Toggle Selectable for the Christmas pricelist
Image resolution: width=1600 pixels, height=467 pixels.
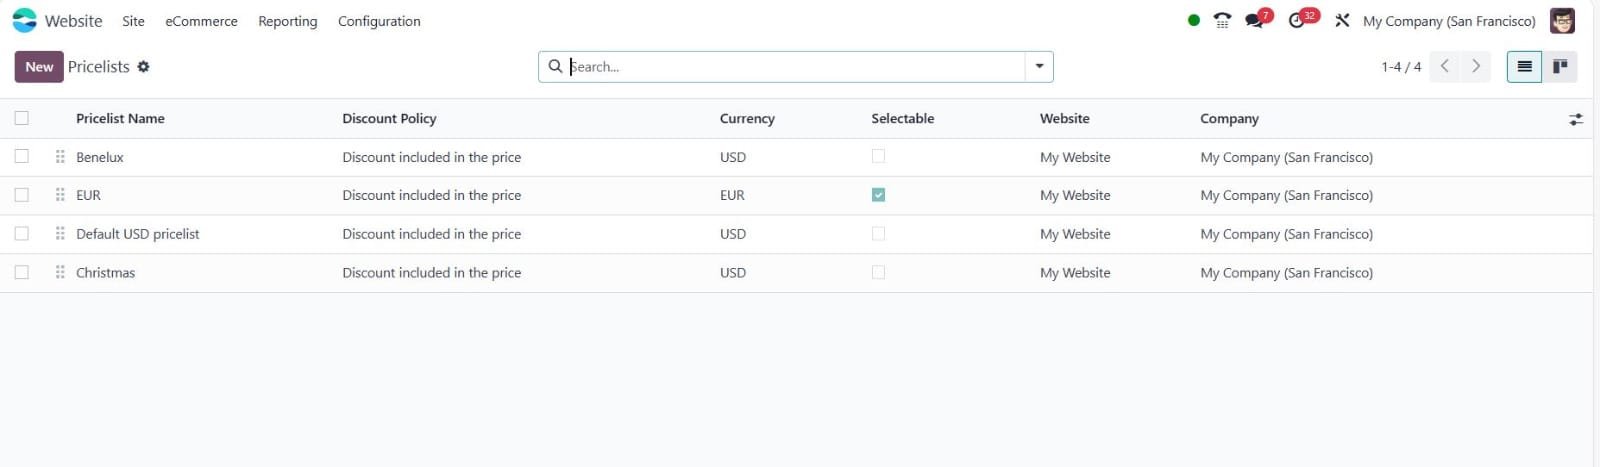coord(878,272)
